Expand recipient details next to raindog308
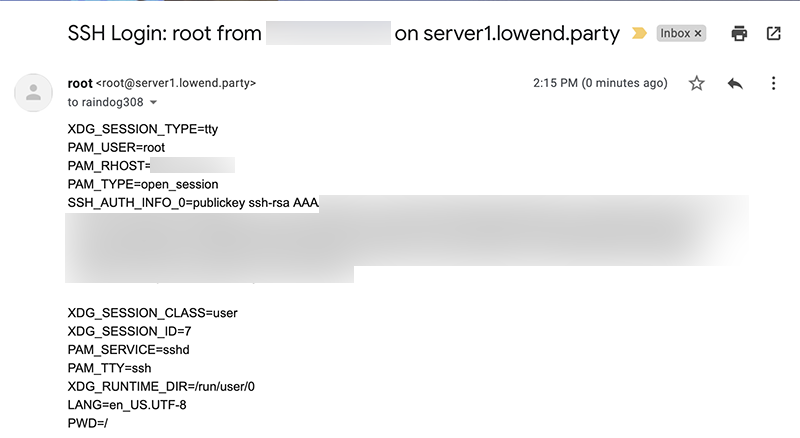 pos(153,102)
